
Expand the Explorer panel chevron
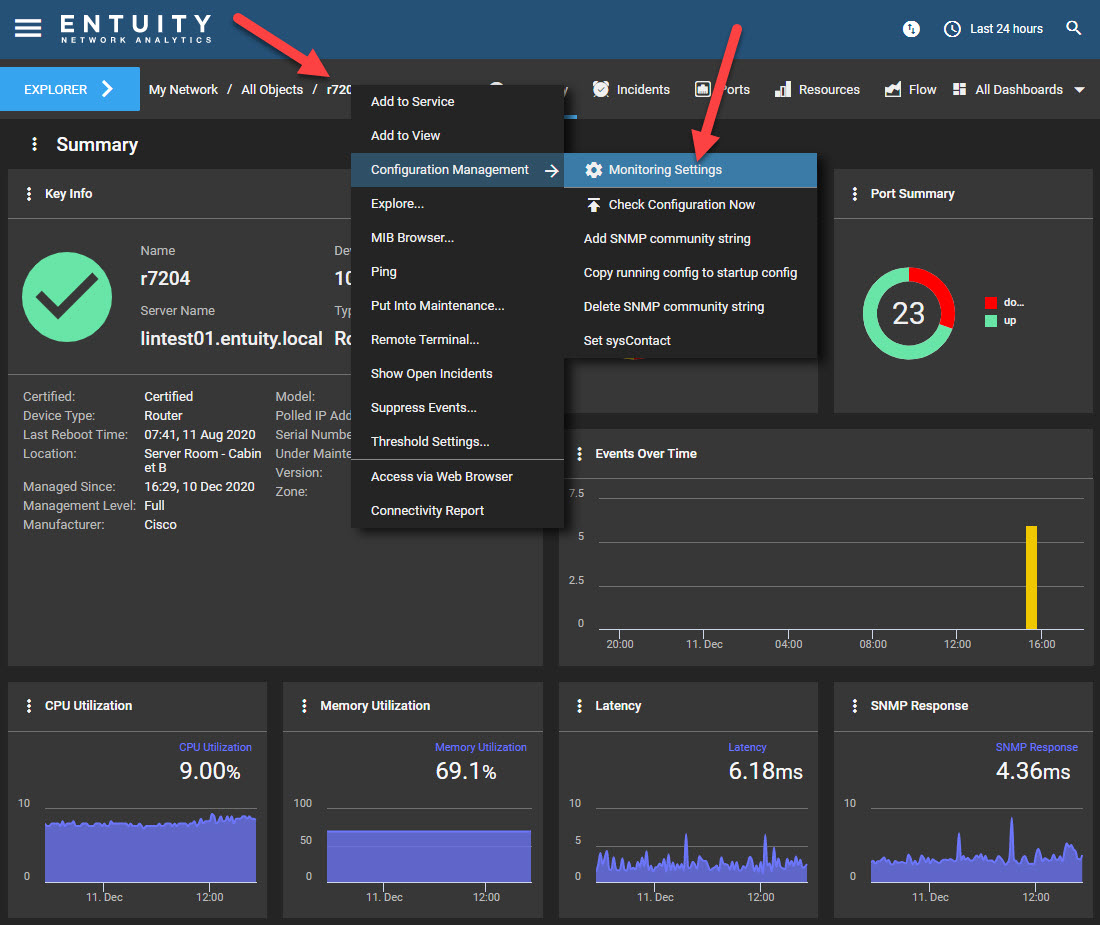tap(107, 89)
